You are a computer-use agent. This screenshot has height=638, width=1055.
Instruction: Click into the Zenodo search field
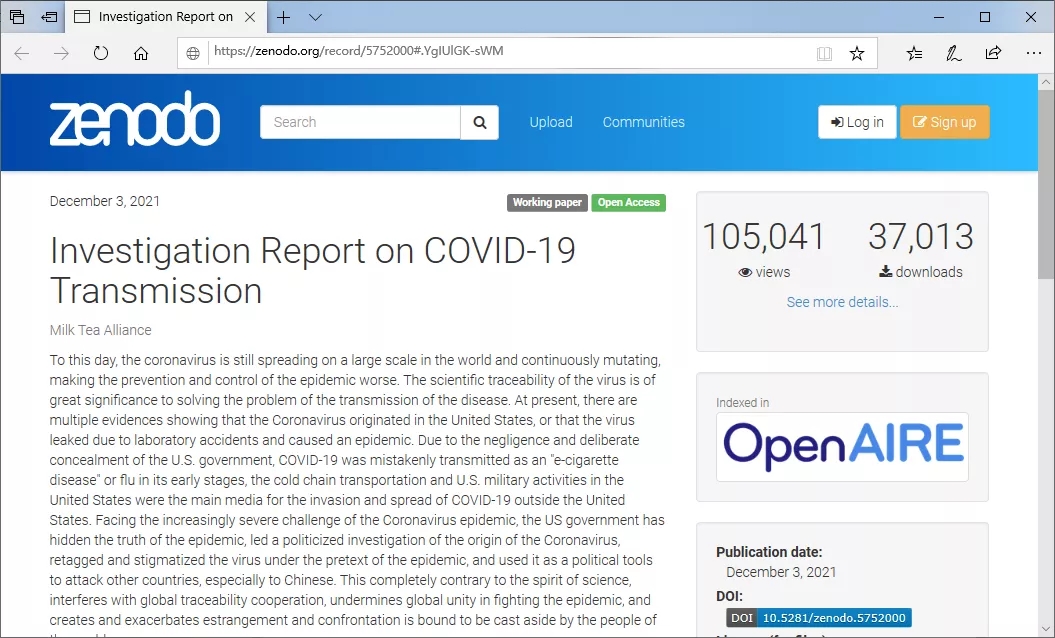pyautogui.click(x=360, y=122)
